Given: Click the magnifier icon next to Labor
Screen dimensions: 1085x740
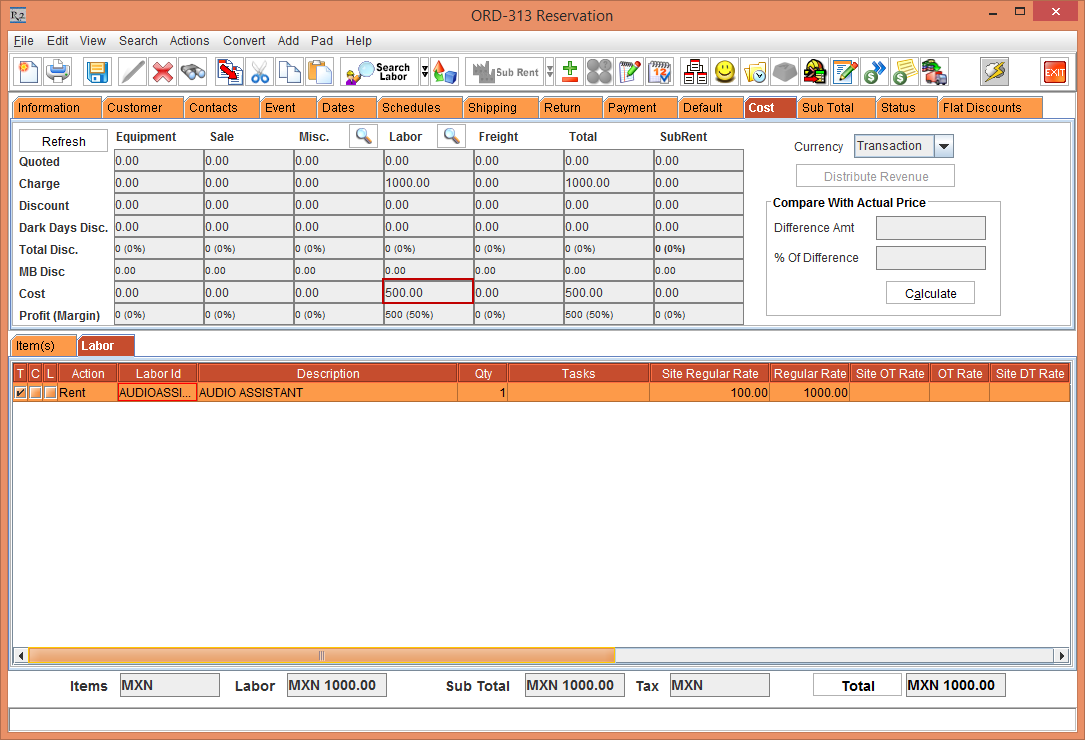Looking at the screenshot, I should pyautogui.click(x=453, y=136).
